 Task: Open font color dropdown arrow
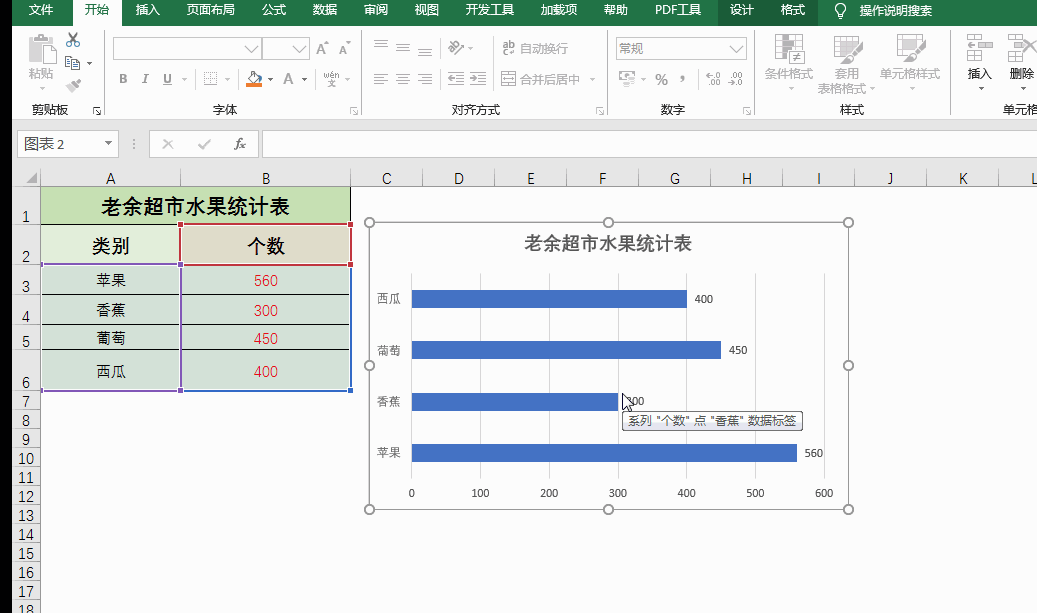pos(304,79)
